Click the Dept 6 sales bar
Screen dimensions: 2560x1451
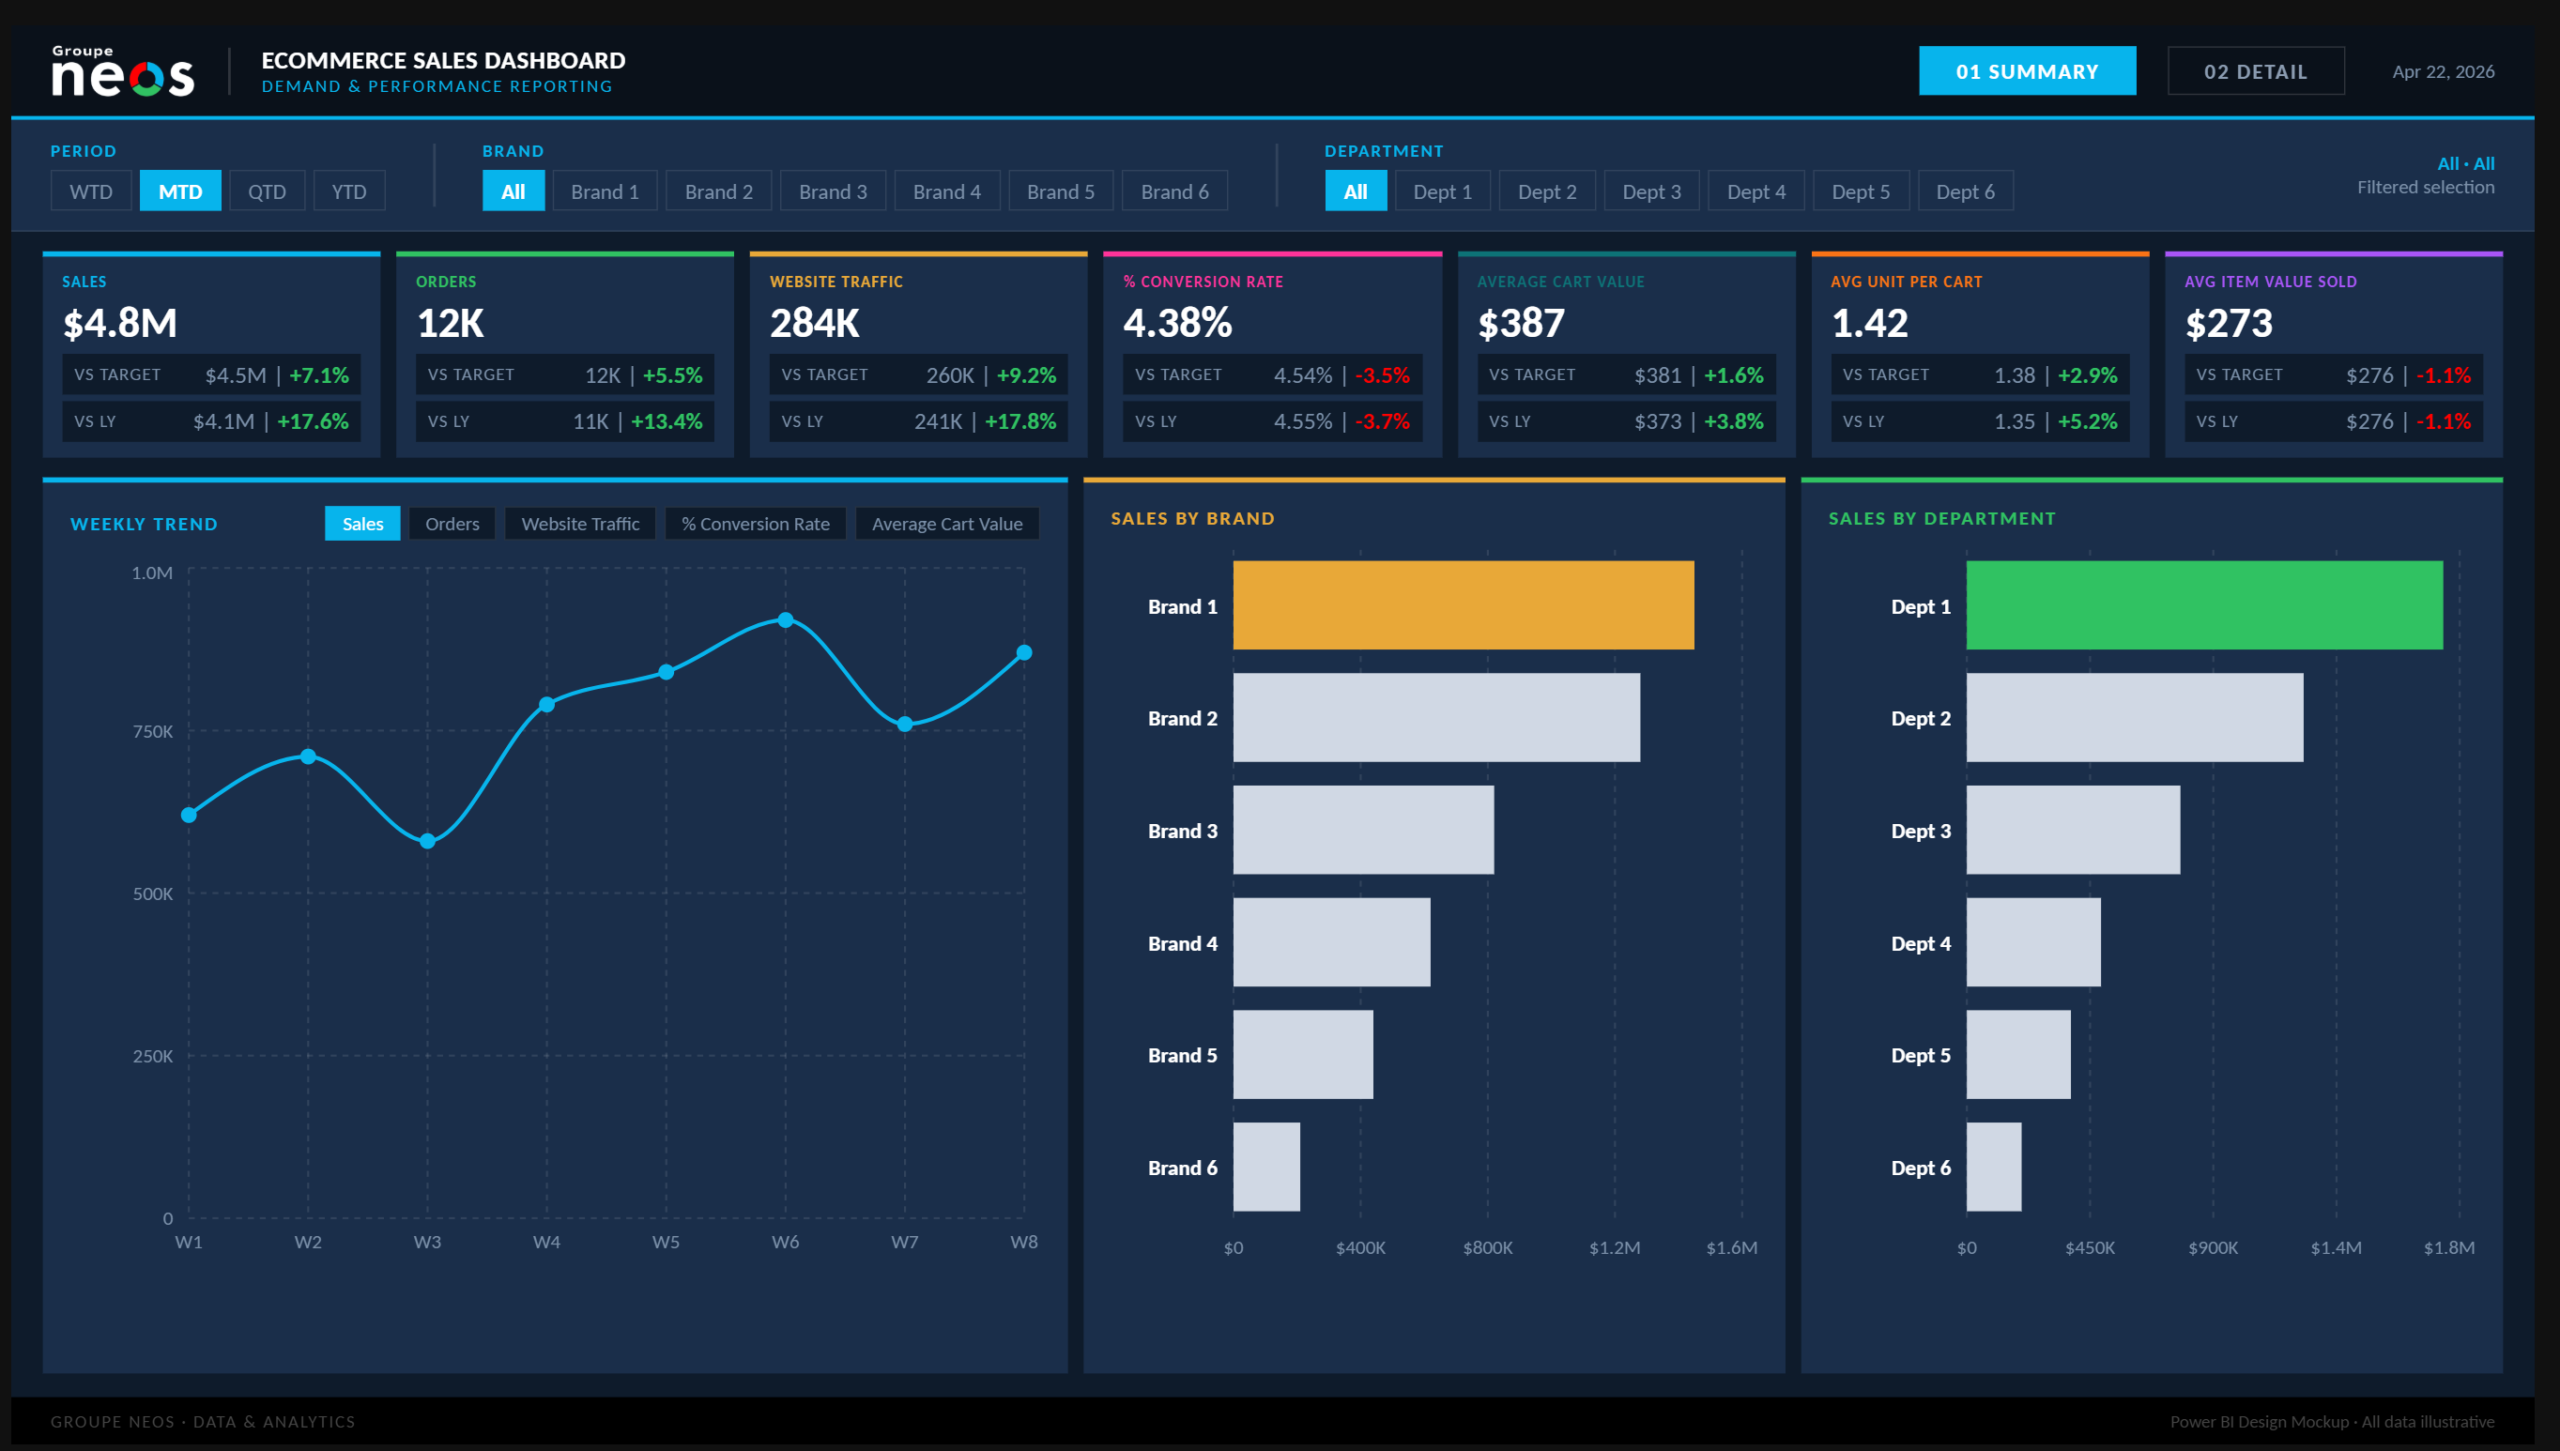pos(1994,1167)
